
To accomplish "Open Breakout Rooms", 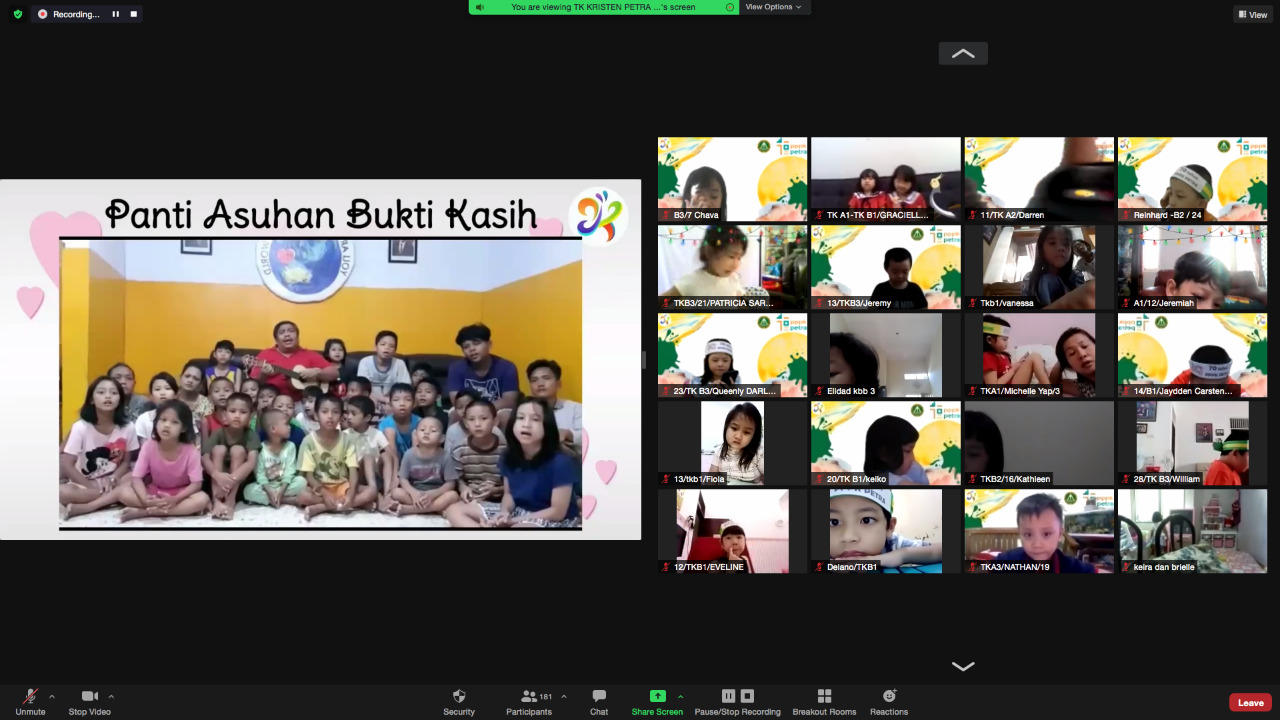I will (824, 700).
